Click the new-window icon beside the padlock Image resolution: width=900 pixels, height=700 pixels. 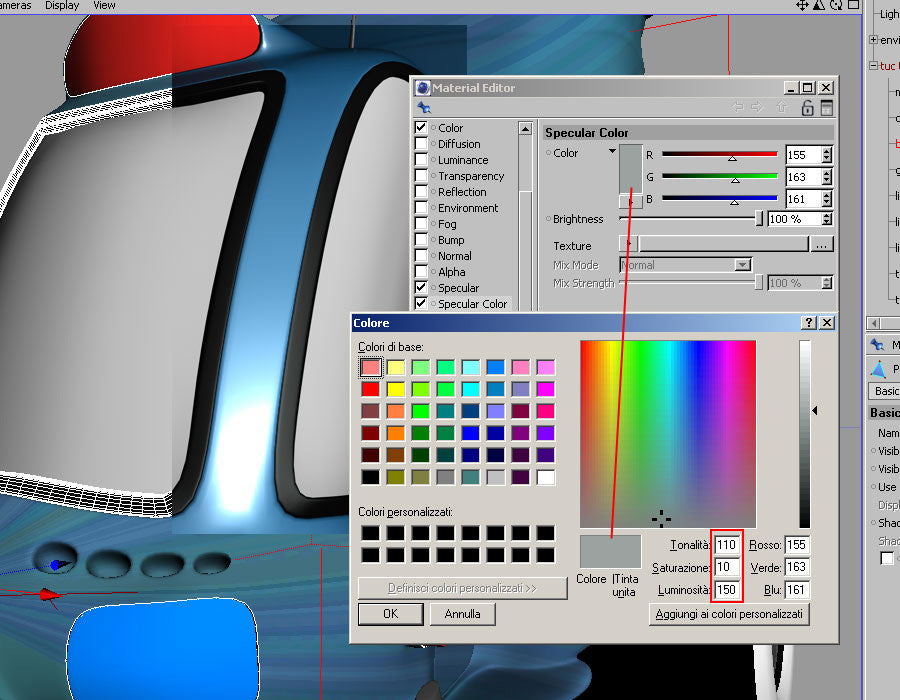826,108
